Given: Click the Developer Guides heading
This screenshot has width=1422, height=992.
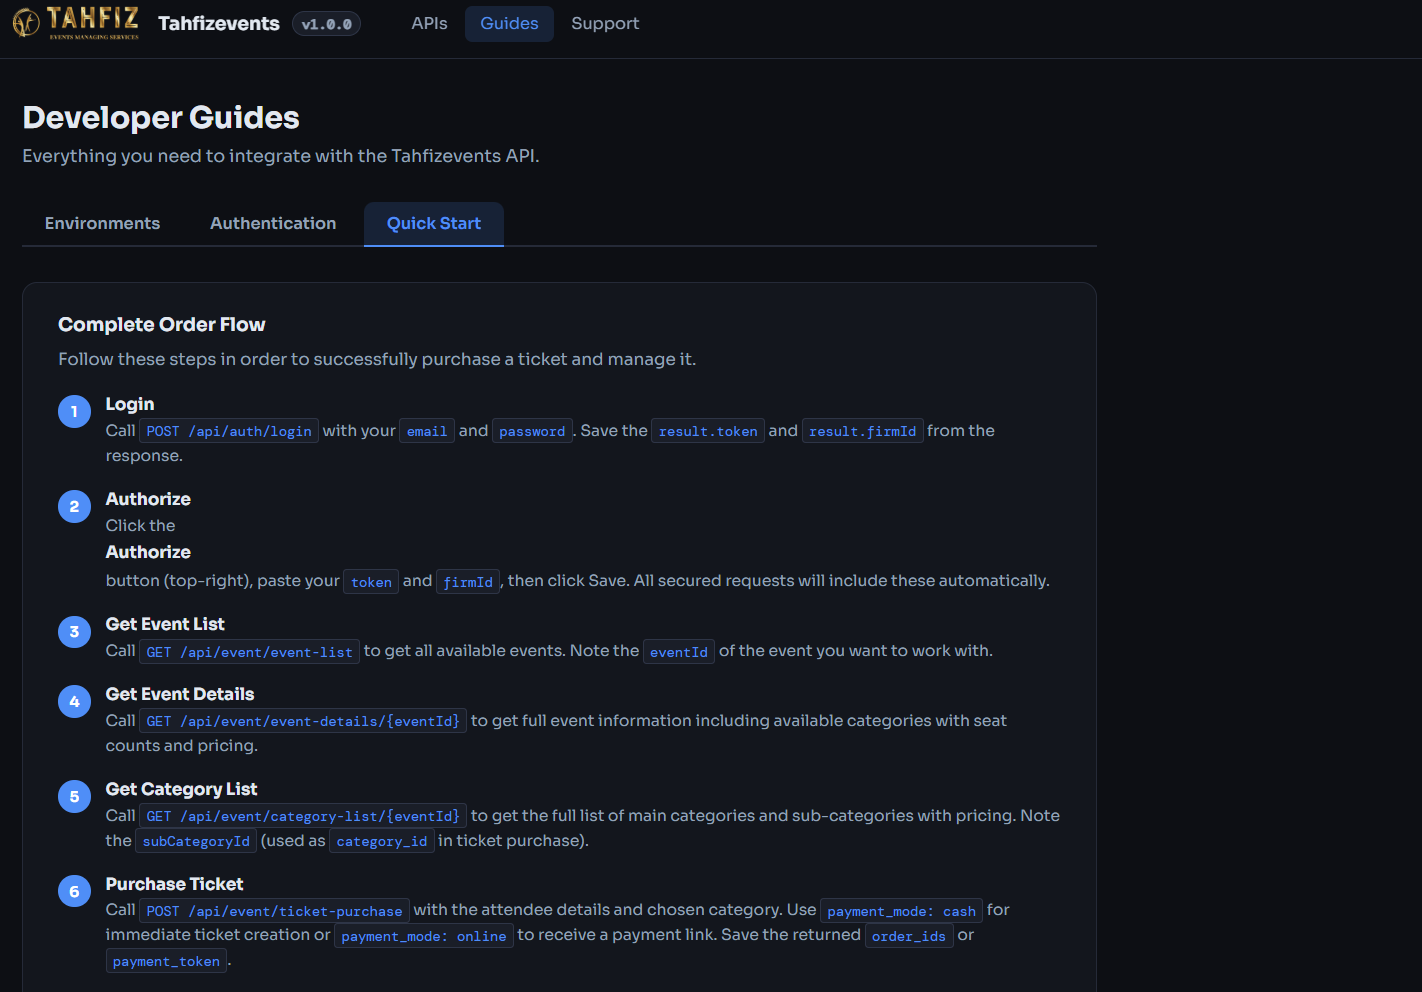Looking at the screenshot, I should 161,117.
